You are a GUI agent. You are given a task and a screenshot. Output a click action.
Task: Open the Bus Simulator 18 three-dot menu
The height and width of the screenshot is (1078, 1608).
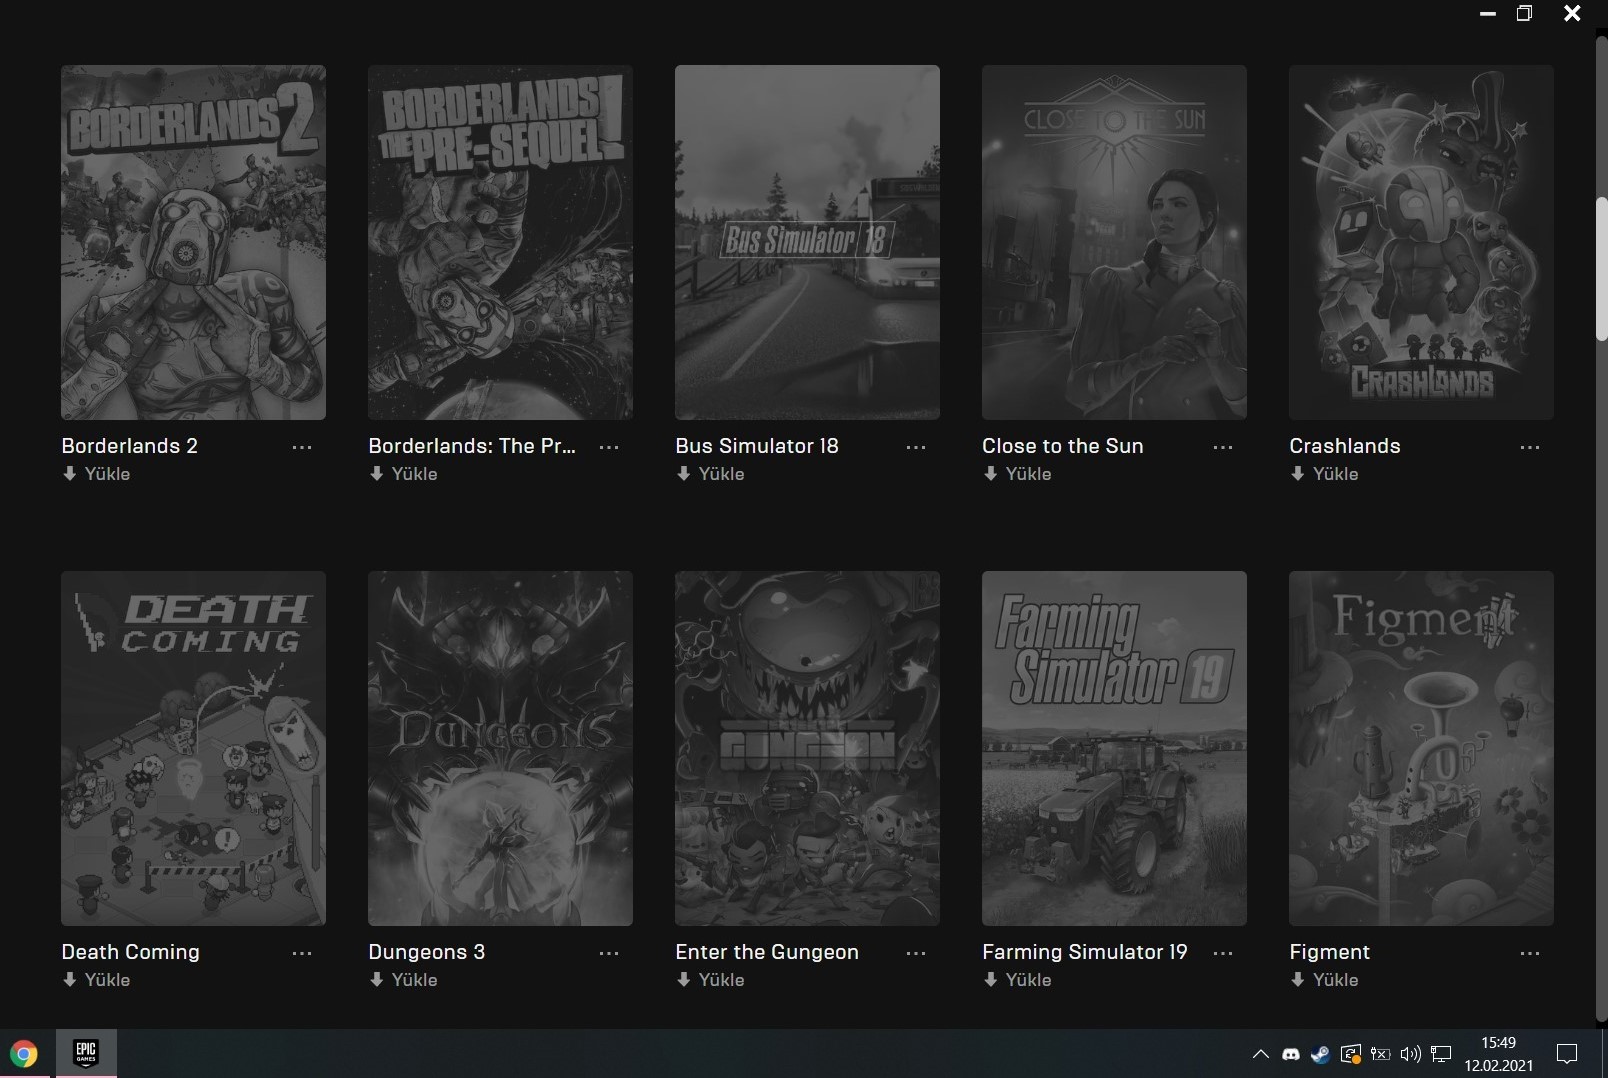[916, 447]
